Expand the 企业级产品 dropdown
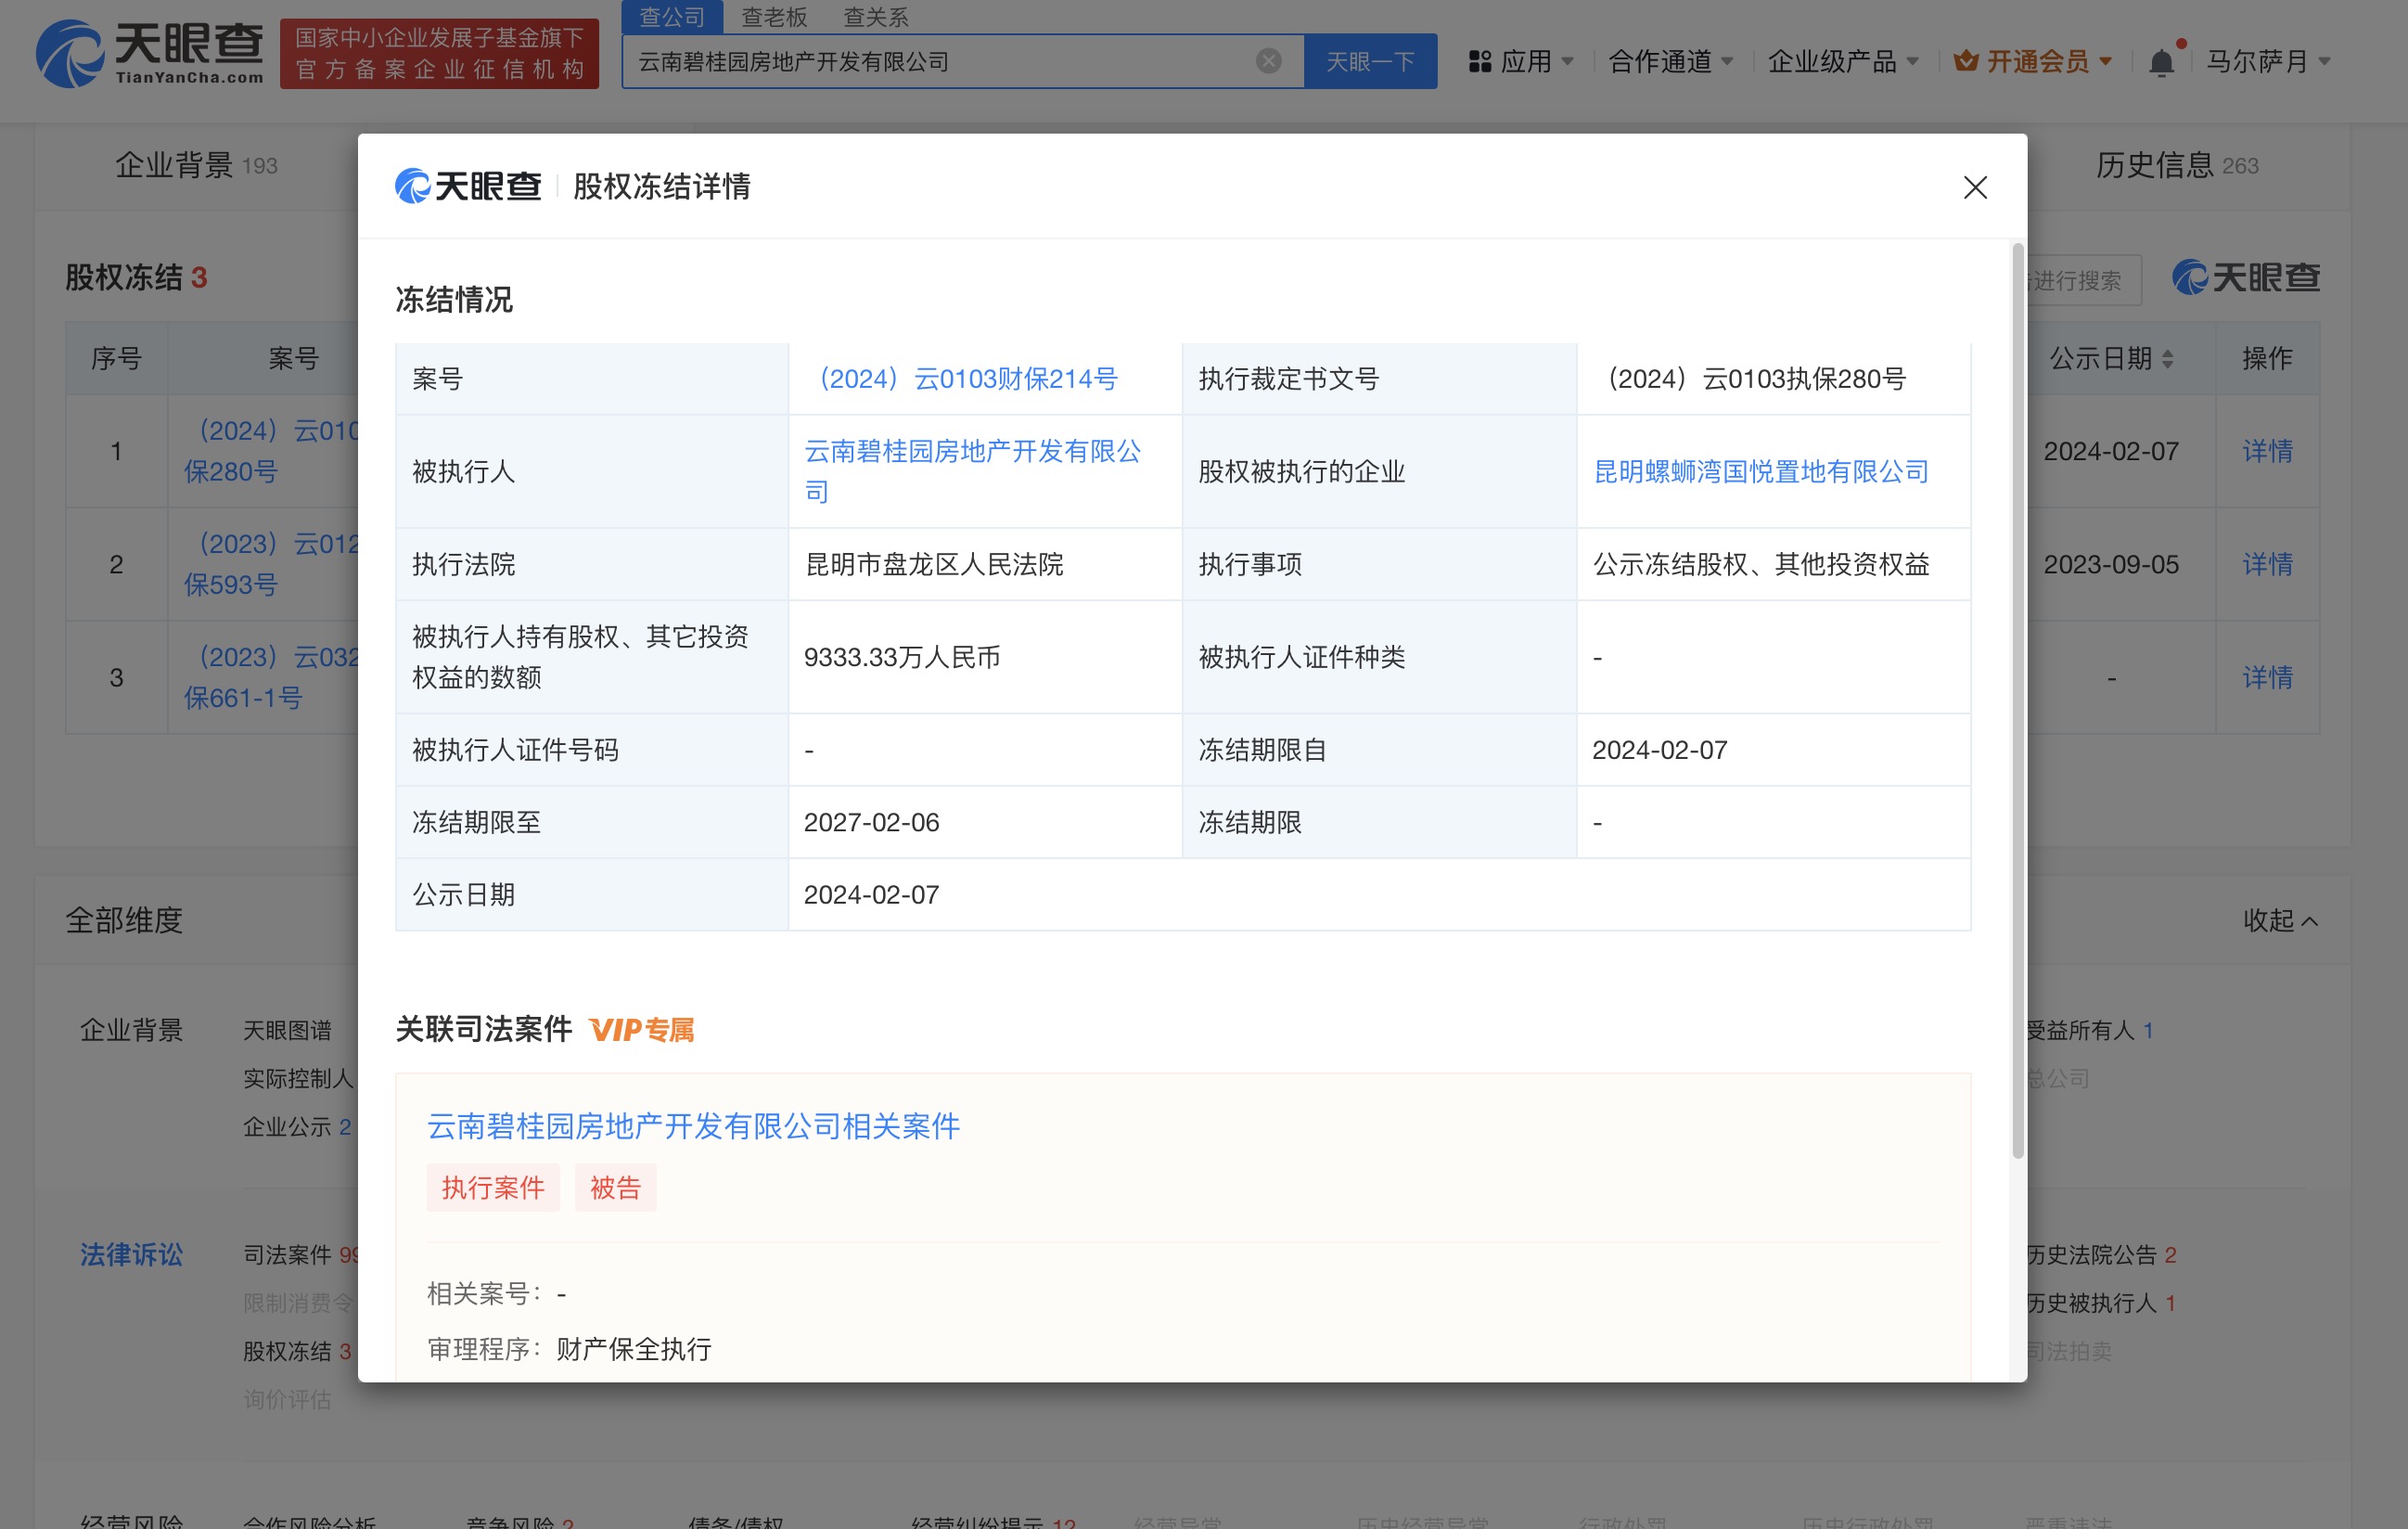 1842,62
